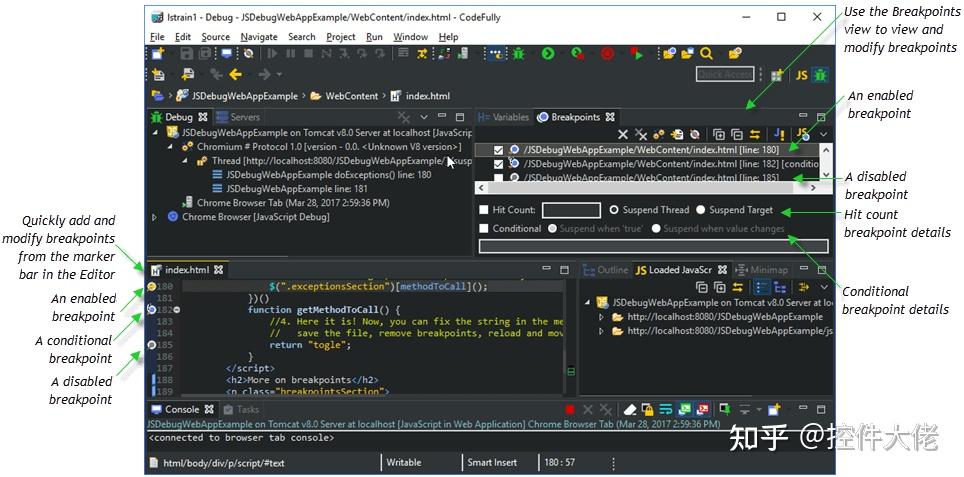Click the red Terminate square in Console toolbar
The width and height of the screenshot is (964, 477).
tap(570, 409)
